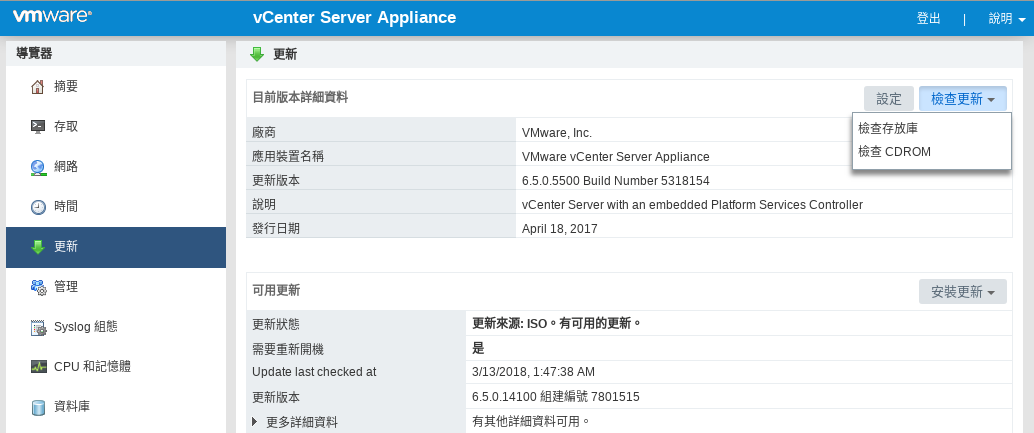This screenshot has width=1034, height=433.
Task: Click the Database cylinder icon in navigator
Action: pyautogui.click(x=38, y=407)
